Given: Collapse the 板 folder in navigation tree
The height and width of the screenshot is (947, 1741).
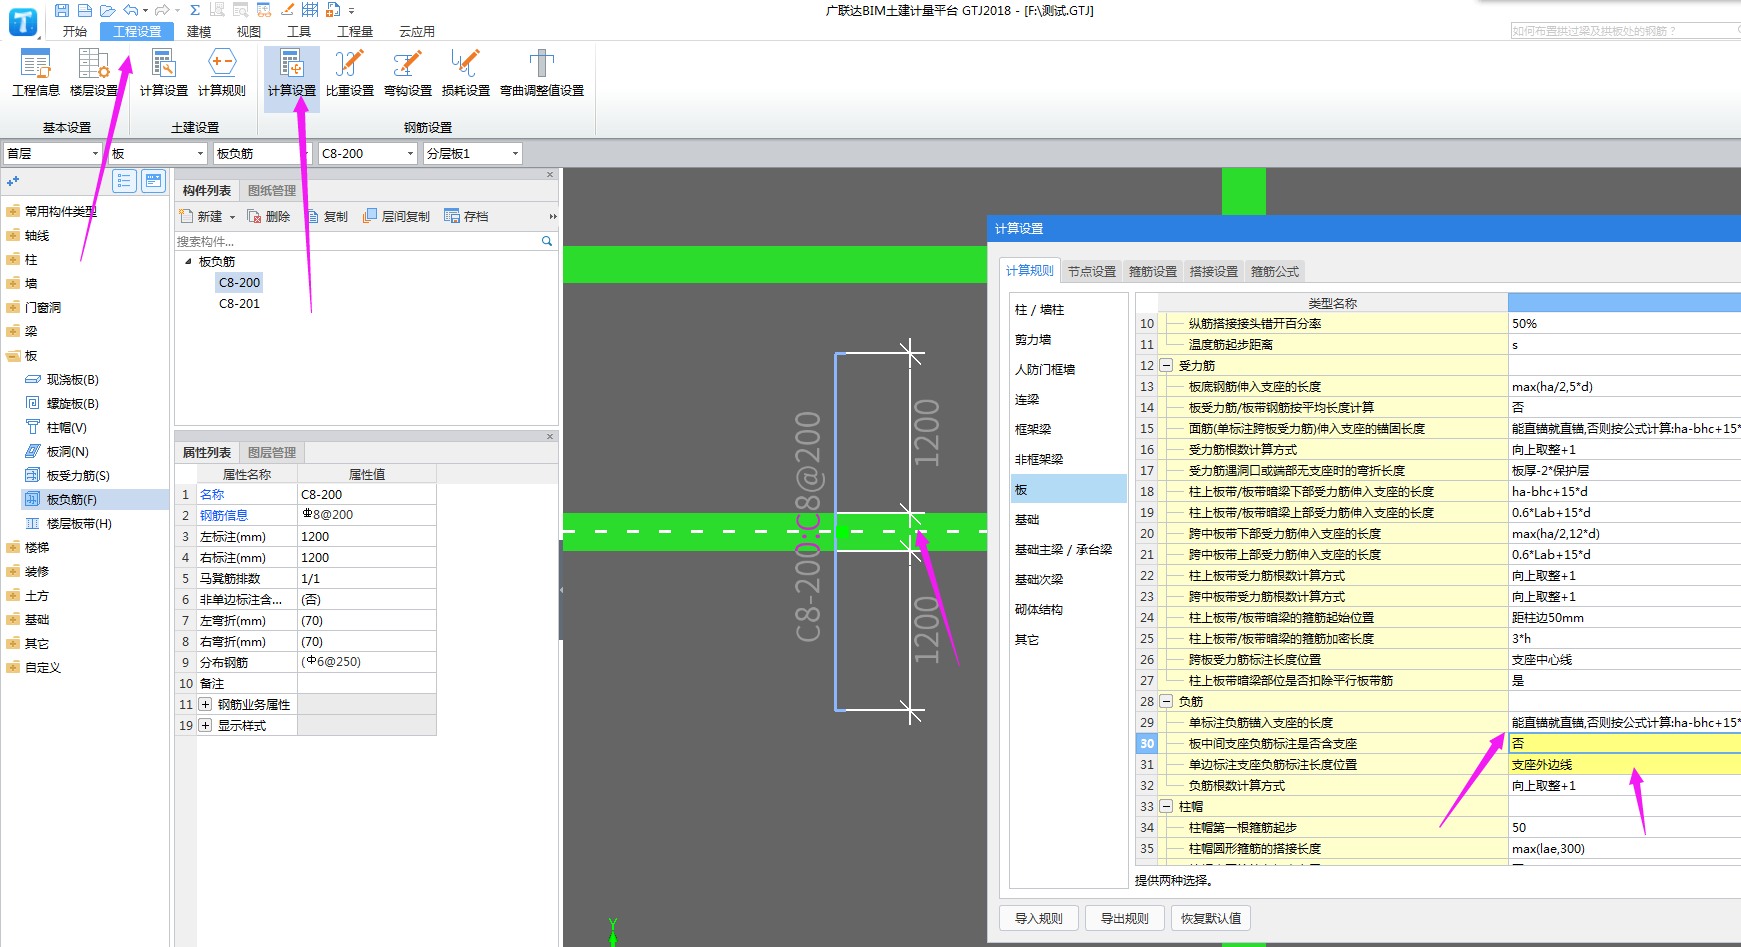Looking at the screenshot, I should (13, 356).
